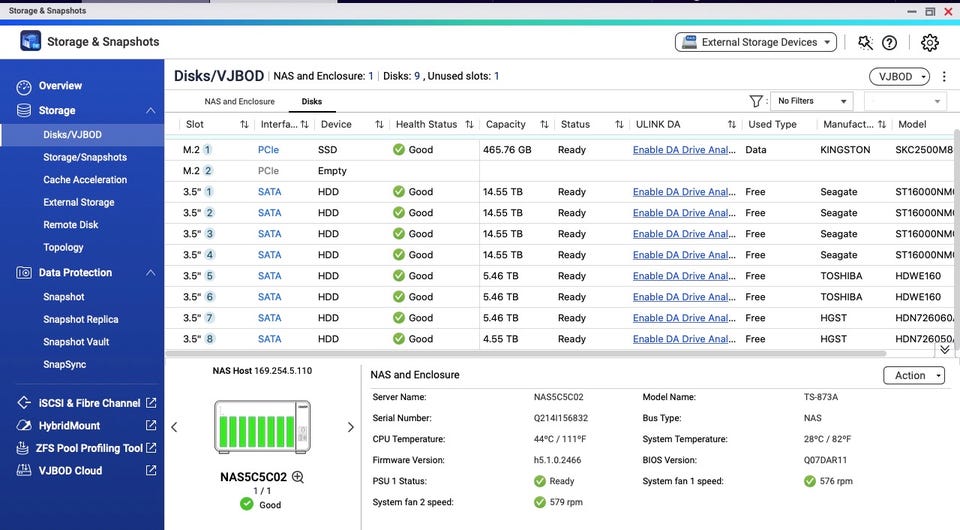
Task: Launch VJBOD Cloud from the sidebar
Action: point(72,471)
